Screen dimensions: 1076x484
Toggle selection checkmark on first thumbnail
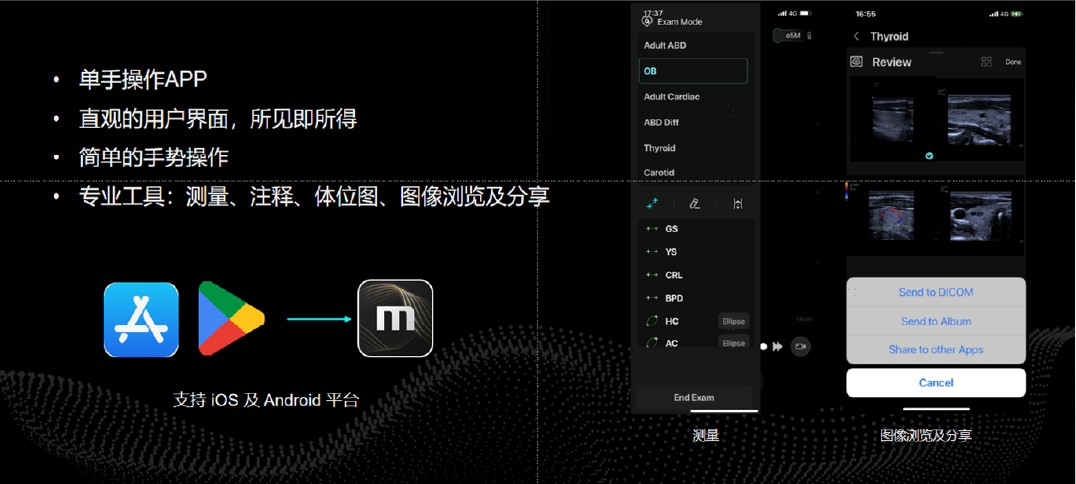click(x=930, y=156)
